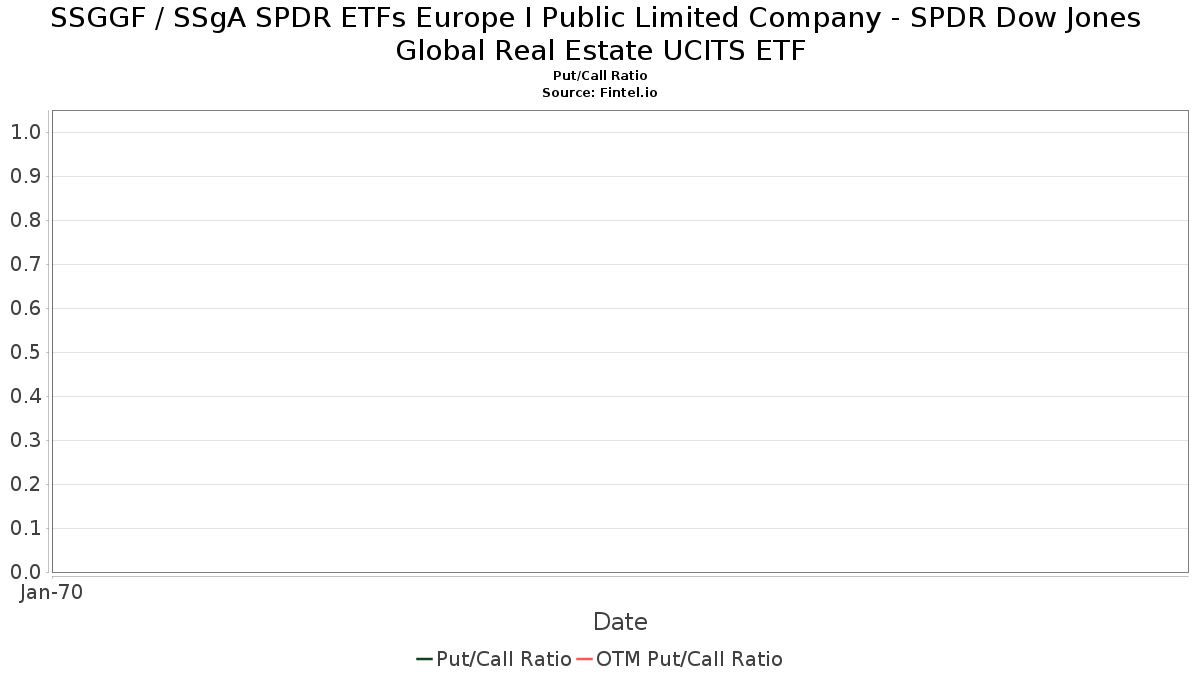Click the 0.4 y-axis tick label
1200x675 pixels.
pyautogui.click(x=25, y=396)
